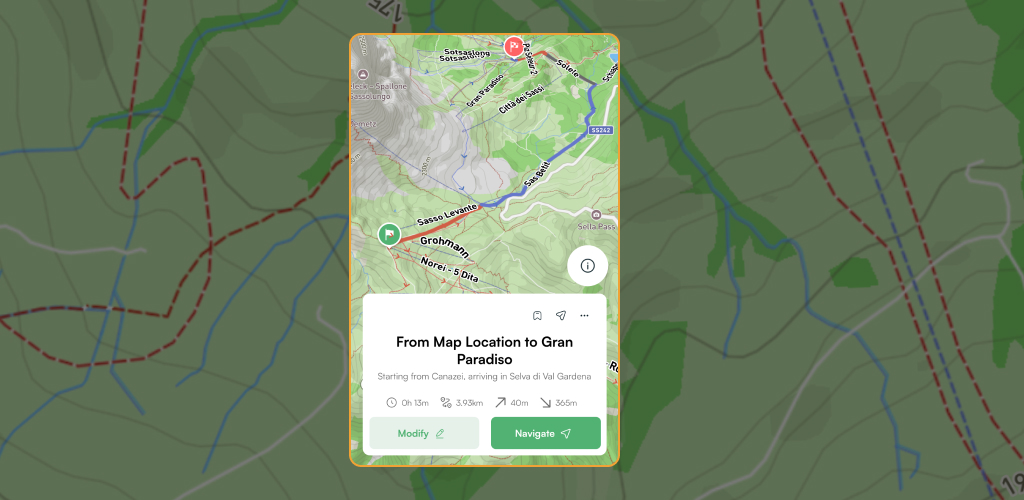1024x500 pixels.
Task: Tap the mountain peak icon near Sassolungo
Action: click(x=362, y=75)
